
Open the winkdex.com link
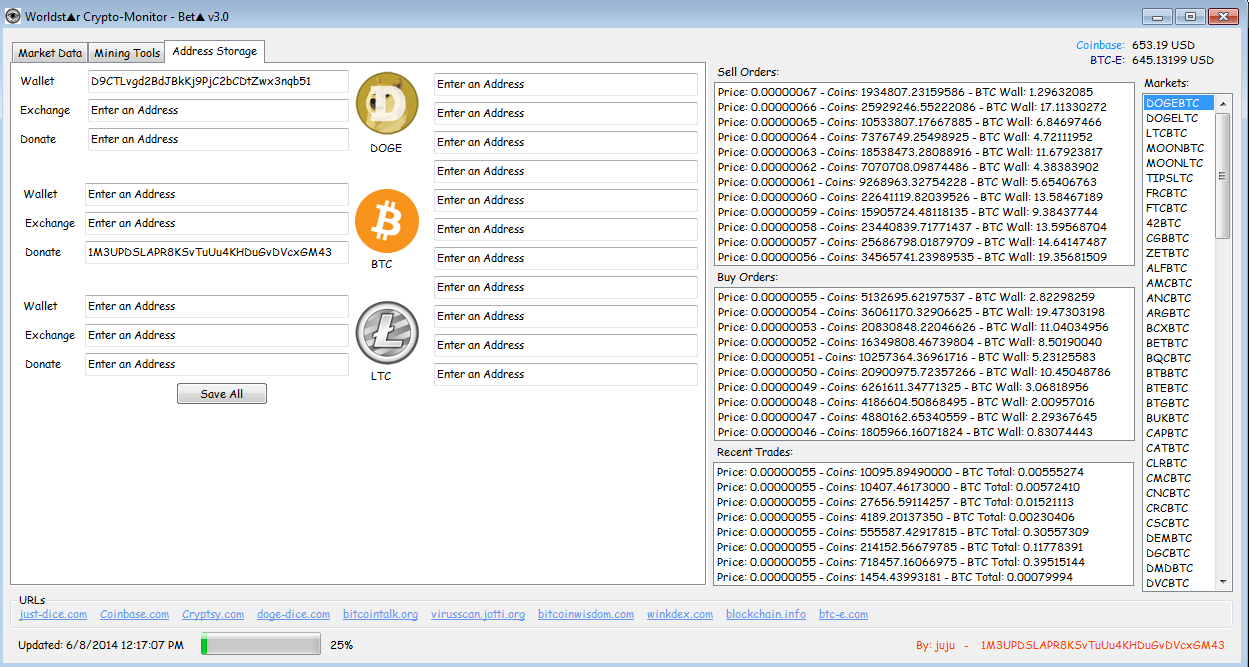pyautogui.click(x=680, y=614)
